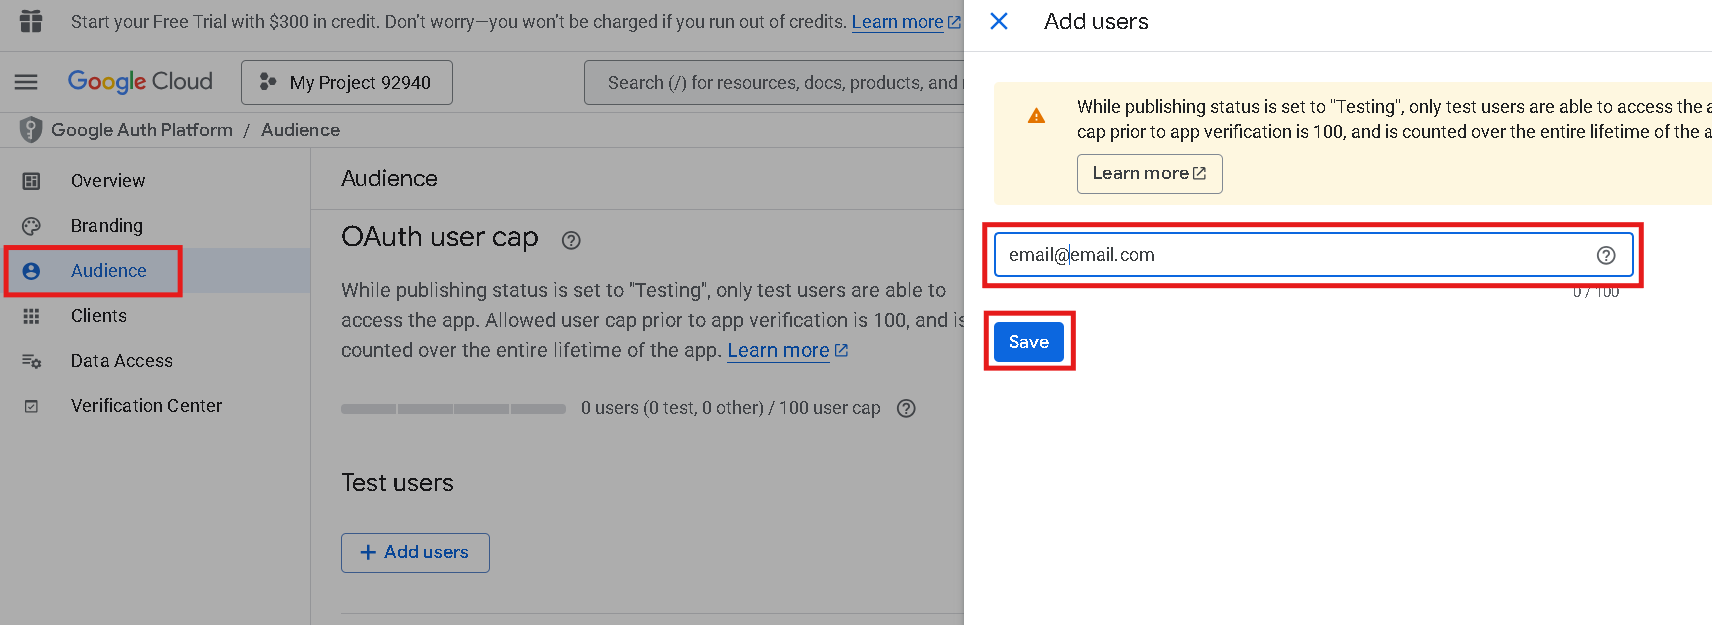Click the help icon next to 100 user cap
Viewport: 1712px width, 625px height.
click(906, 408)
